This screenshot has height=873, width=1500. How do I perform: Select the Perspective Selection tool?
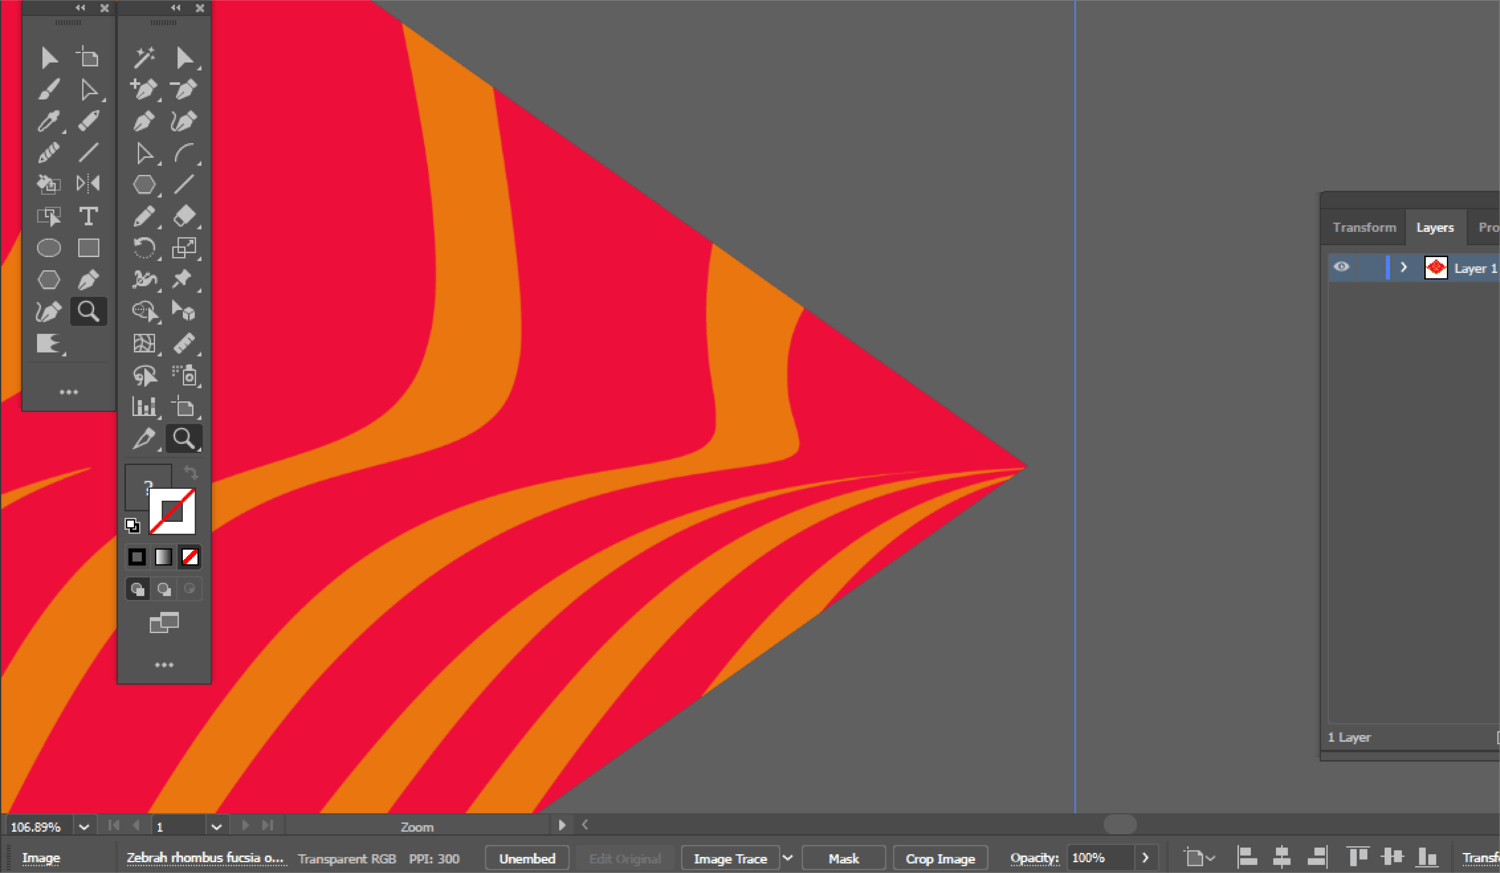point(184,311)
